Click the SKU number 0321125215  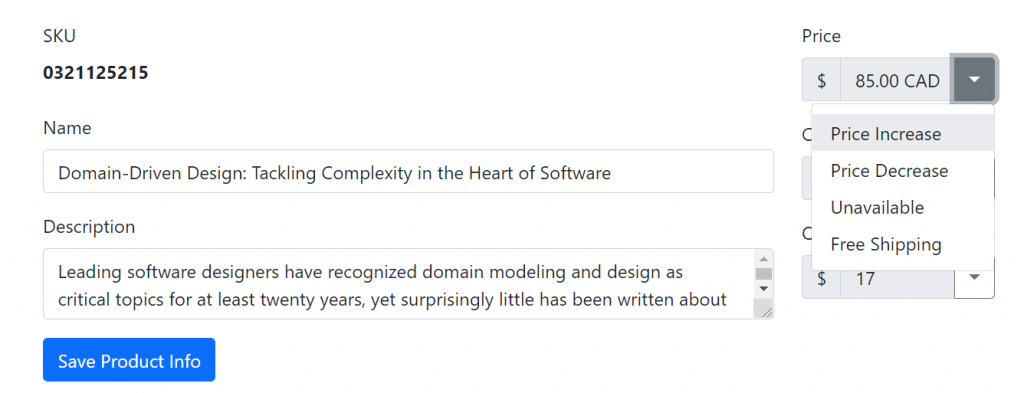(96, 72)
